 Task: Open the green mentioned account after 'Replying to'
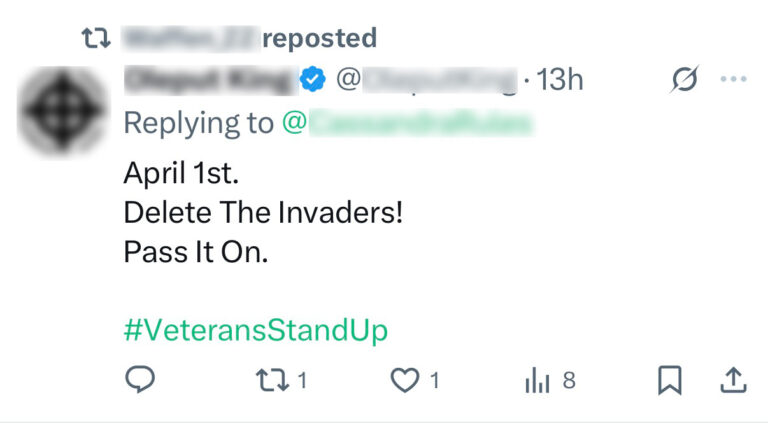point(408,123)
